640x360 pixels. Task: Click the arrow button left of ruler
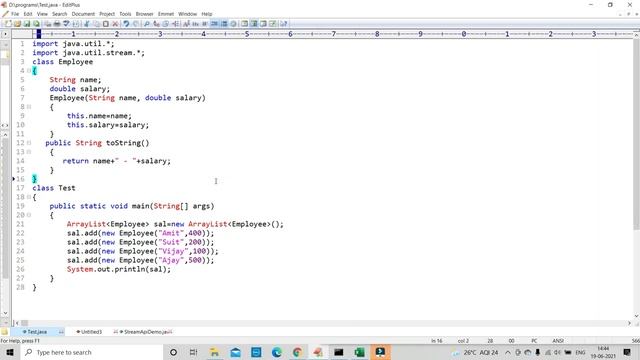pos(5,34)
